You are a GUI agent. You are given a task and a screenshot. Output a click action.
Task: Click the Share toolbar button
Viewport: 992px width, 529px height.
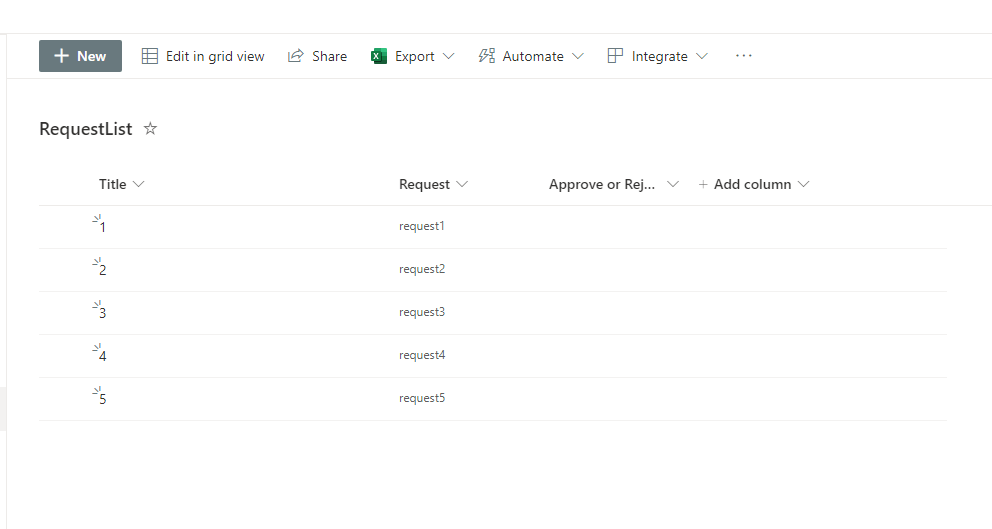click(317, 56)
